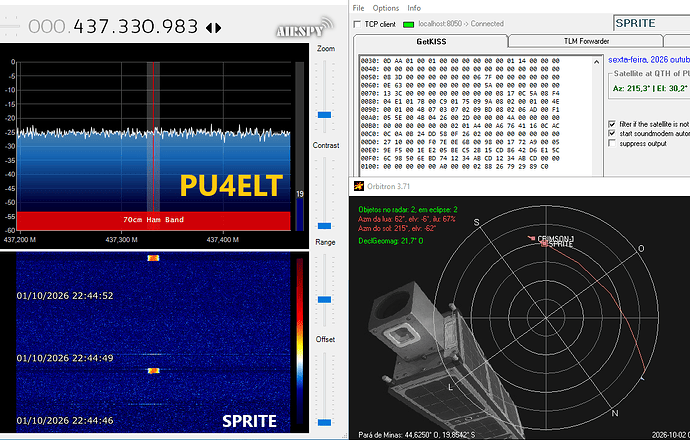Click the Azm da lua info line
The width and height of the screenshot is (690, 440).
(x=407, y=219)
